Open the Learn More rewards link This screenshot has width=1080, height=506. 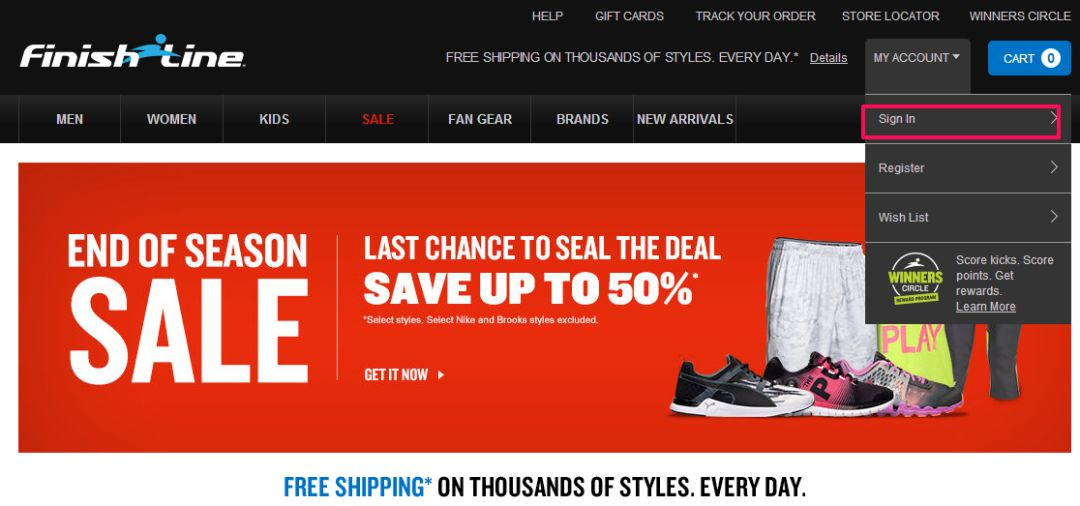(x=985, y=306)
